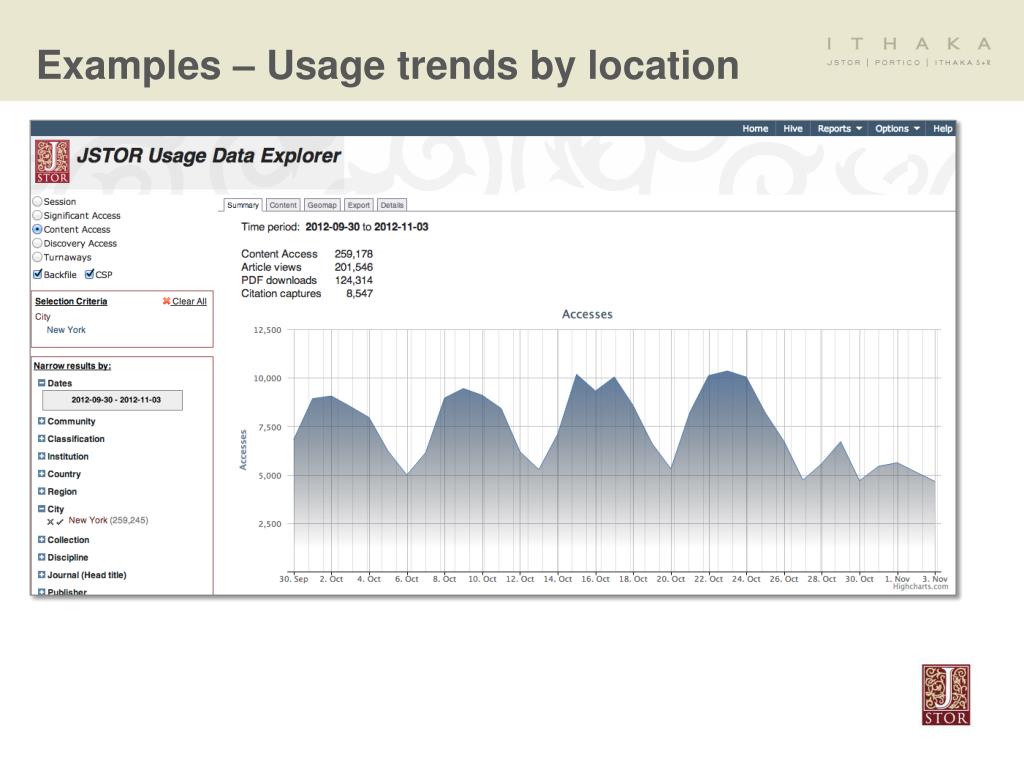
Task: Switch to the Content tab
Action: (x=283, y=205)
